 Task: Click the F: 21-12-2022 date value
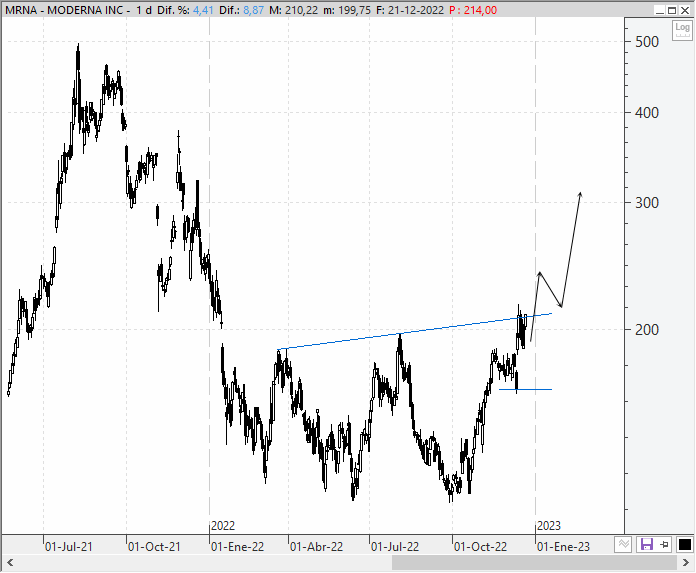410,10
